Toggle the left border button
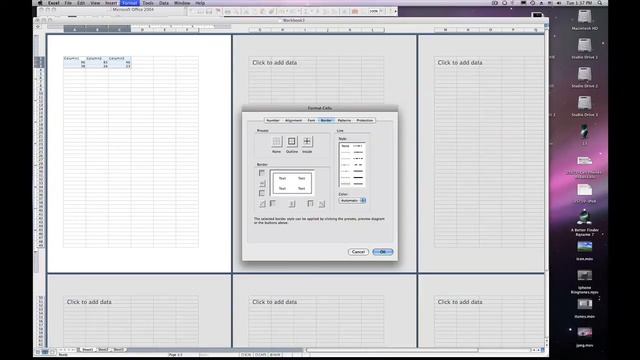The height and width of the screenshot is (360, 640). click(273, 204)
